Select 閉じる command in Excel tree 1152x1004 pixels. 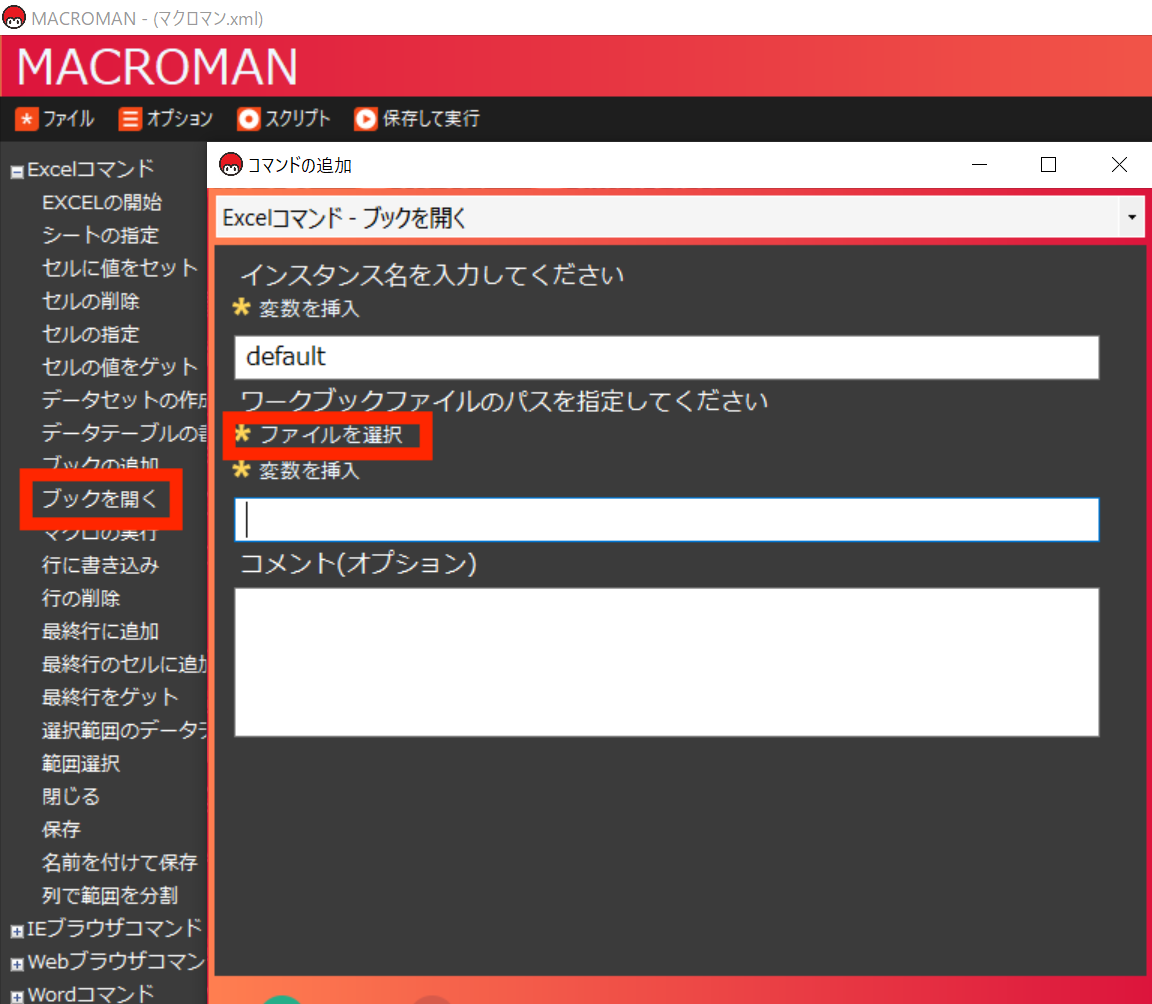click(71, 796)
